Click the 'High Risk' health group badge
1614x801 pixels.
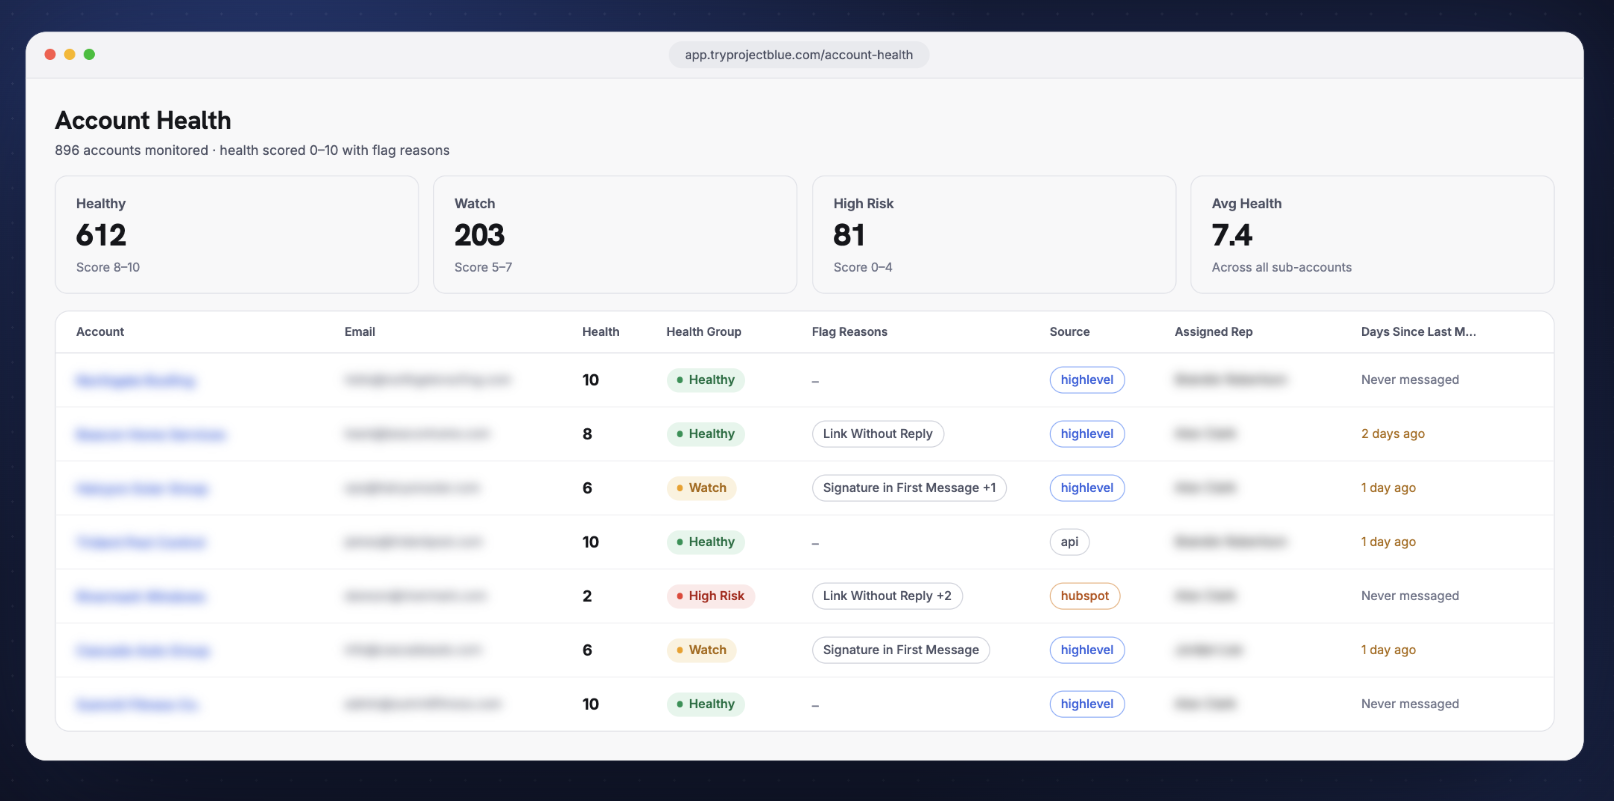pyautogui.click(x=710, y=596)
